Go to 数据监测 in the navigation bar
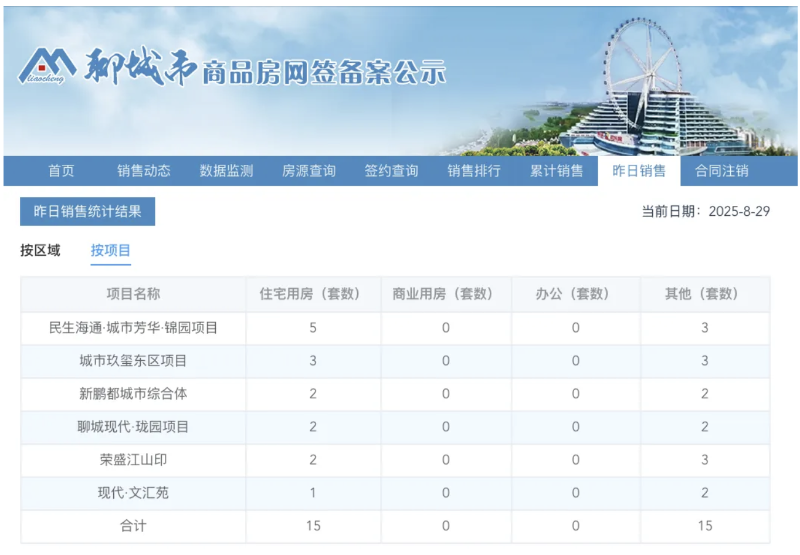This screenshot has height=555, width=800. [227, 171]
